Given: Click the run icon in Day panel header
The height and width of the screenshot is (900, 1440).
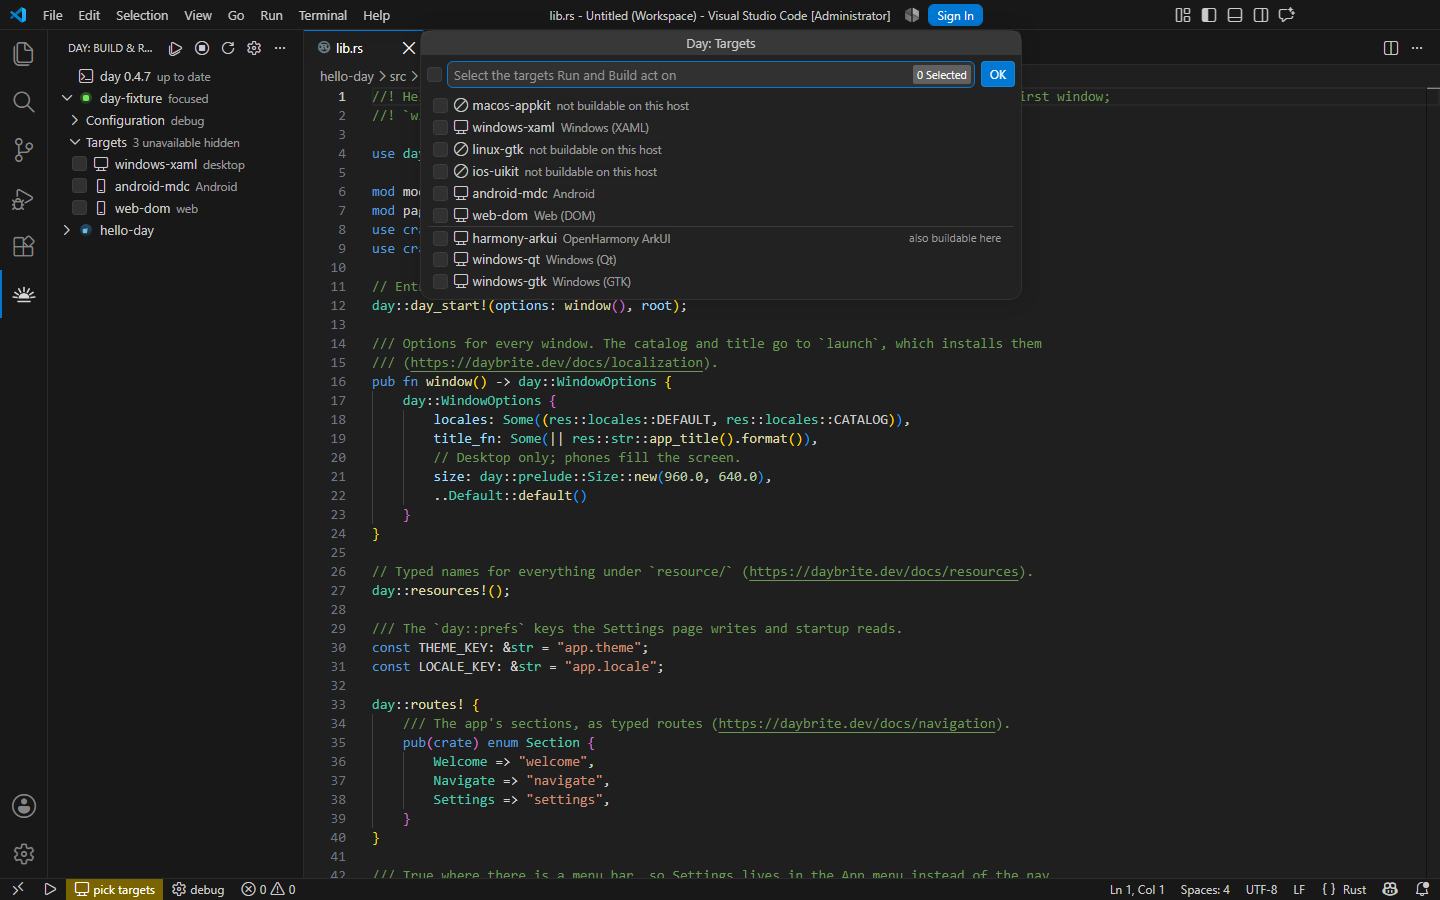Looking at the screenshot, I should [x=176, y=48].
